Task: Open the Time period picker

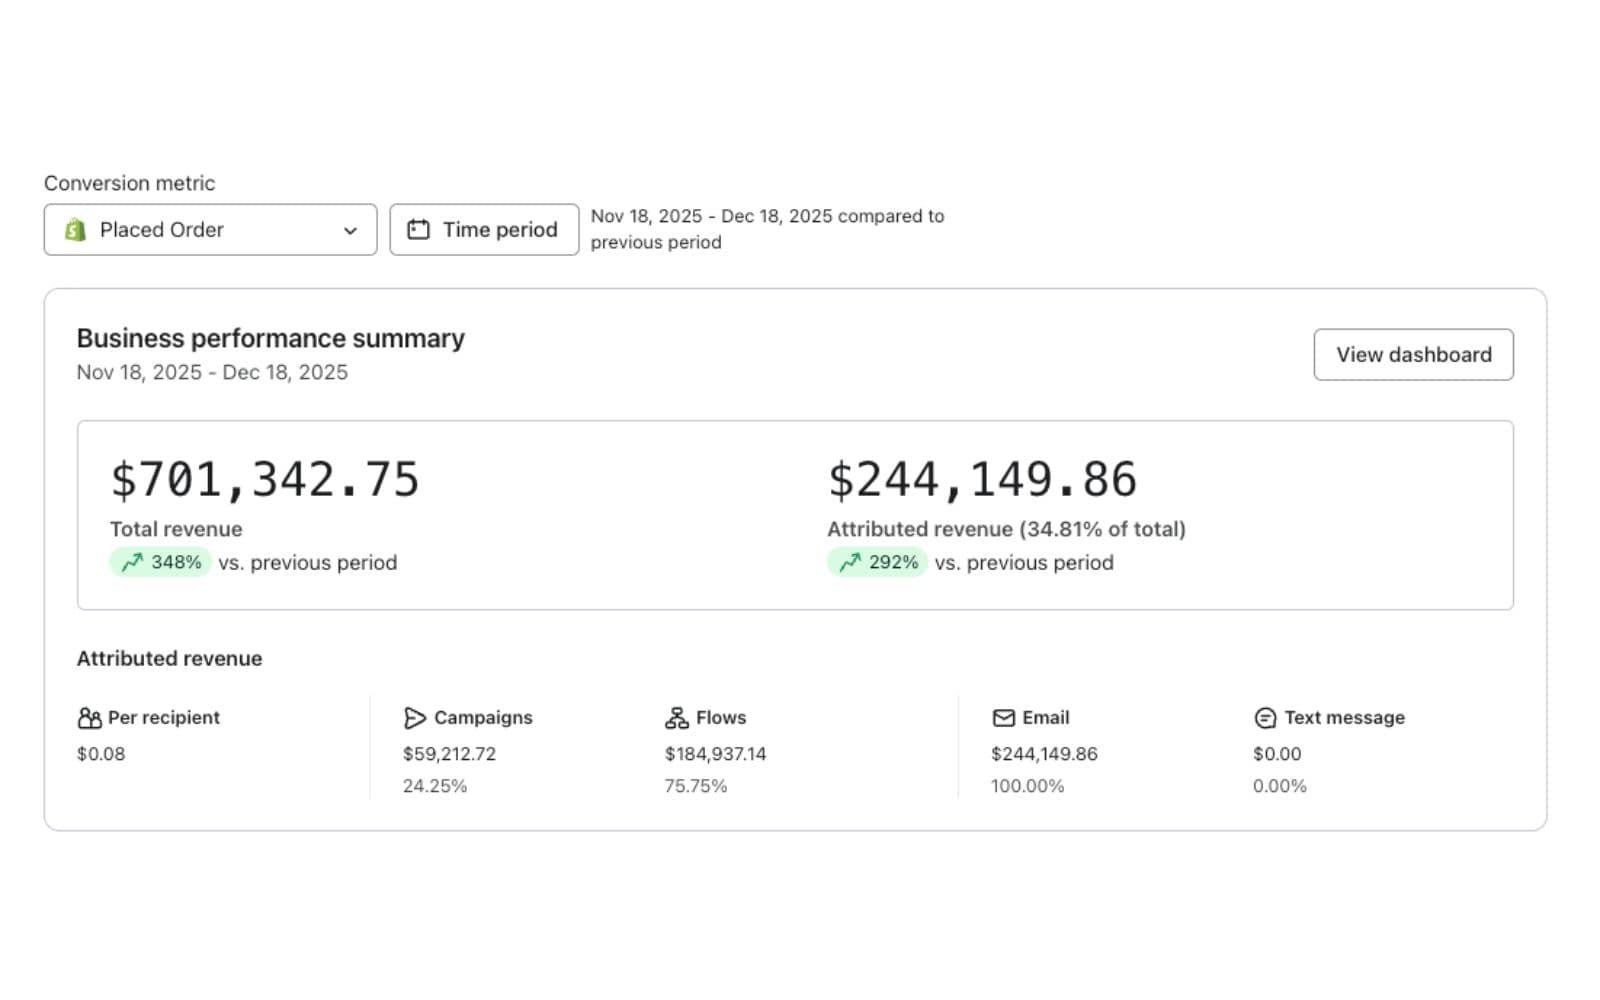Action: pyautogui.click(x=484, y=230)
